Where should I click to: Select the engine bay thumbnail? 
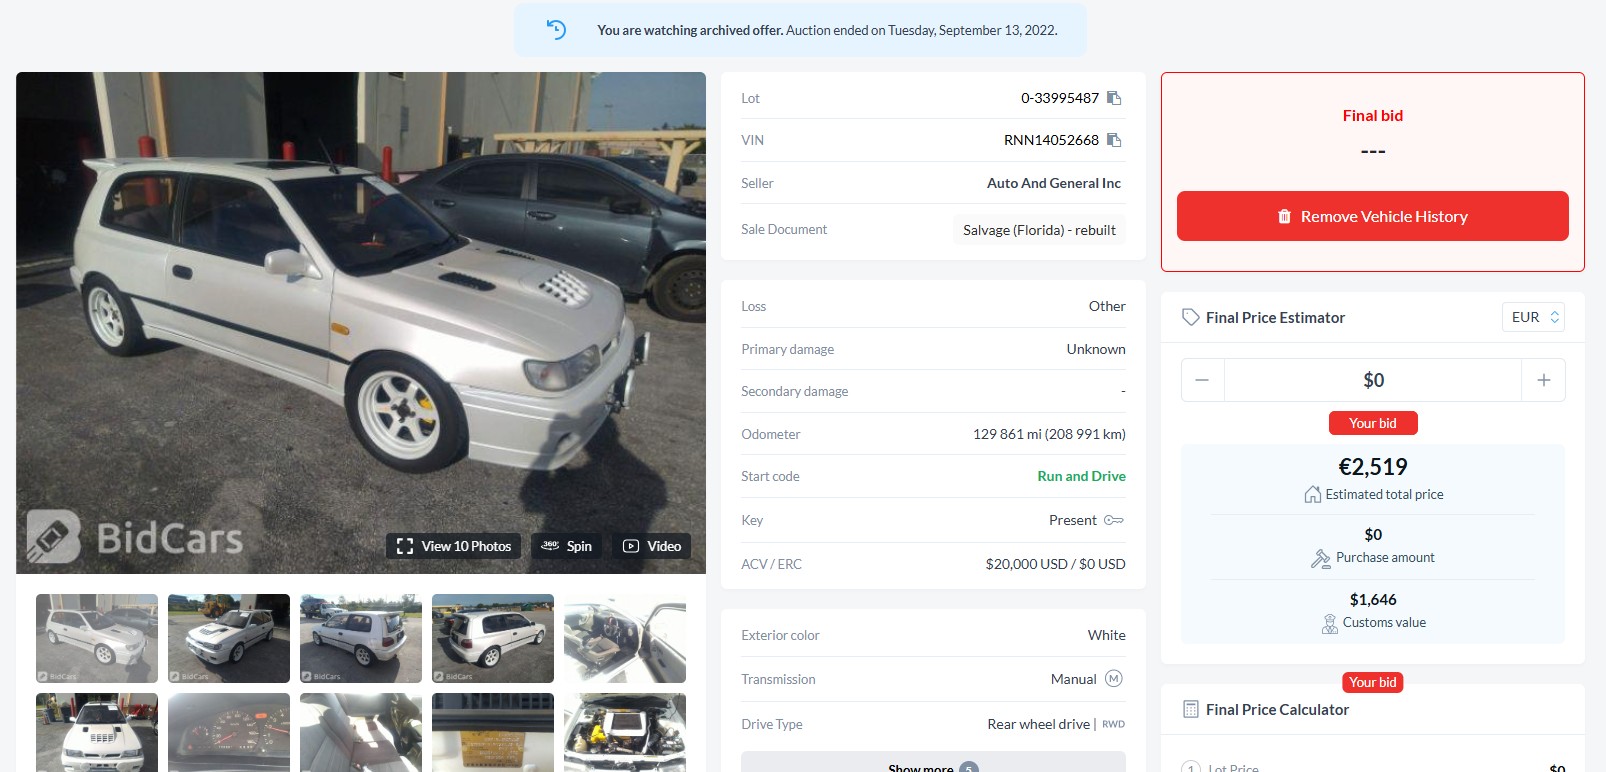625,732
